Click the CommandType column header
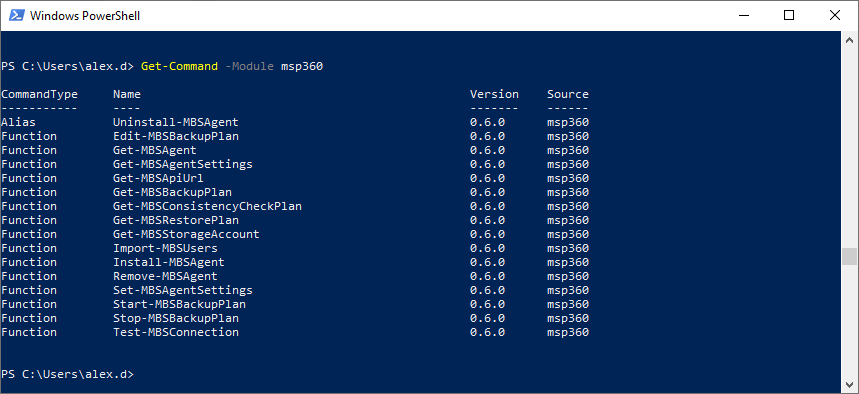This screenshot has width=859, height=394. (39, 94)
